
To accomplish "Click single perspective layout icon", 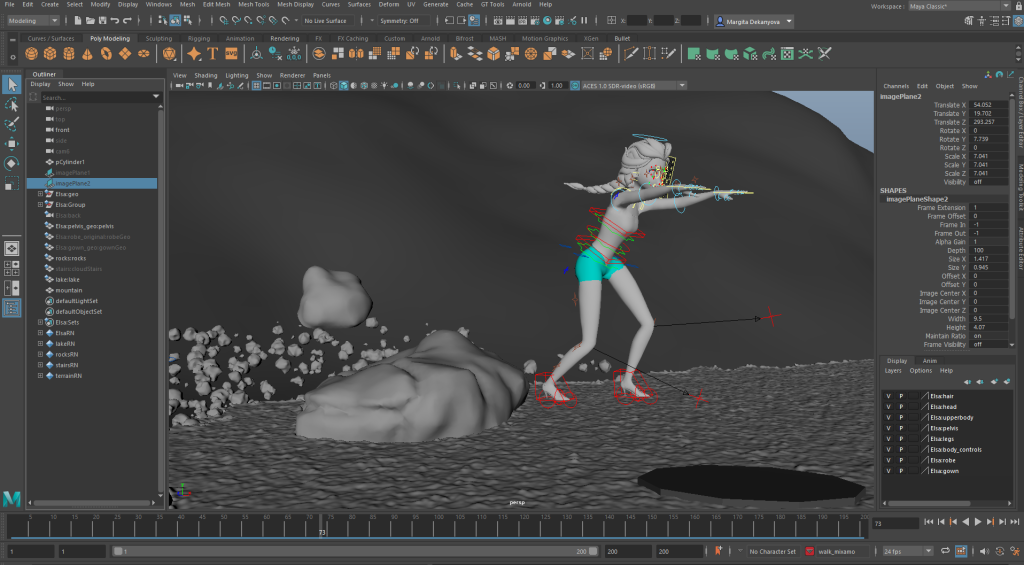I will point(11,248).
